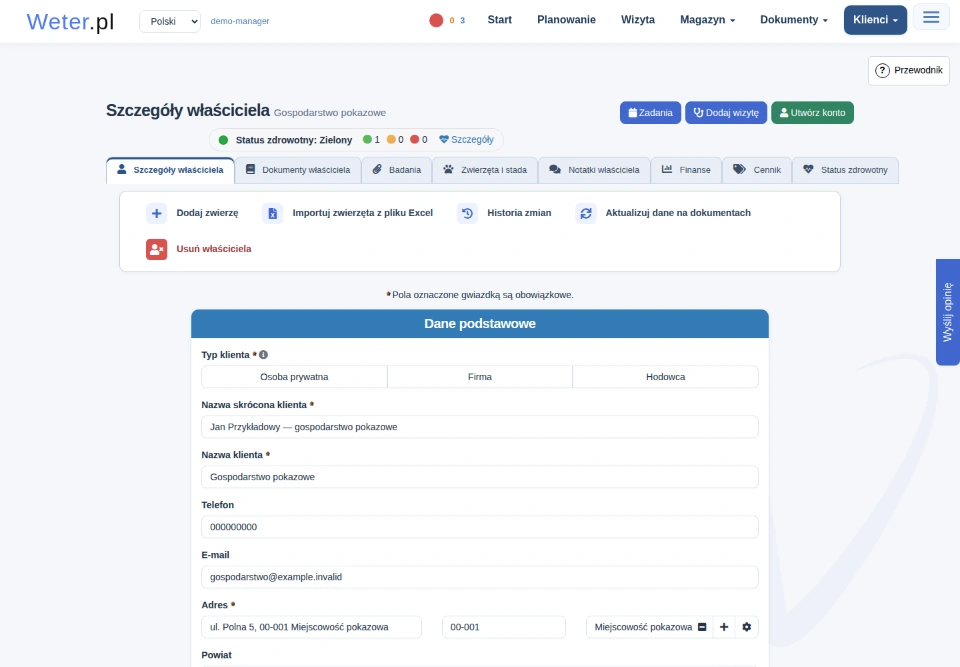Open the Polski language dropdown
960x667 pixels.
[x=170, y=21]
